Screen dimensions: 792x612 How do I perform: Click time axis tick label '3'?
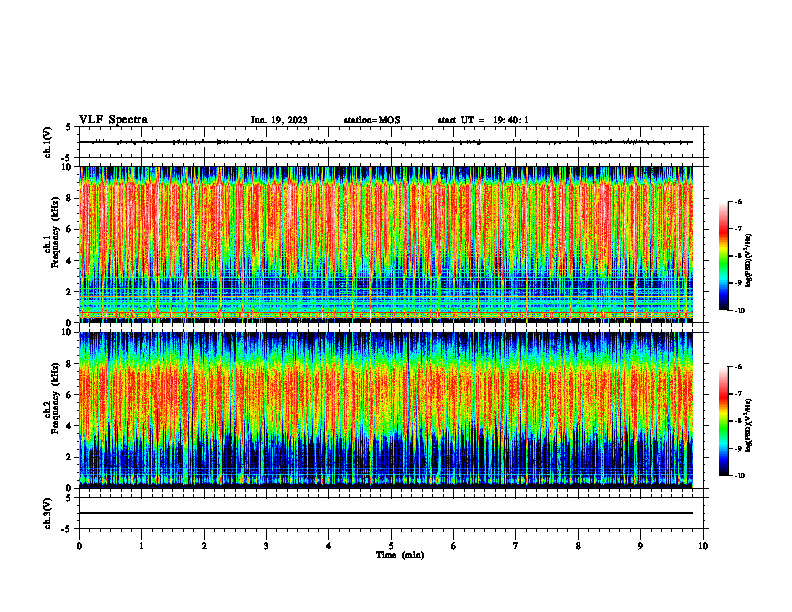pyautogui.click(x=266, y=546)
